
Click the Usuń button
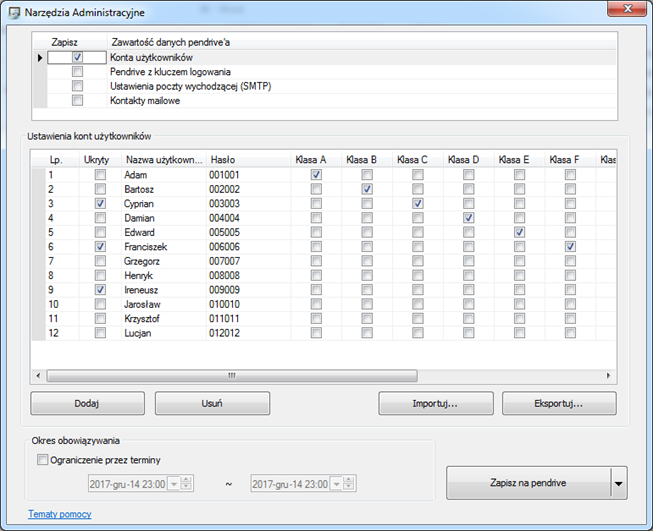pos(212,403)
